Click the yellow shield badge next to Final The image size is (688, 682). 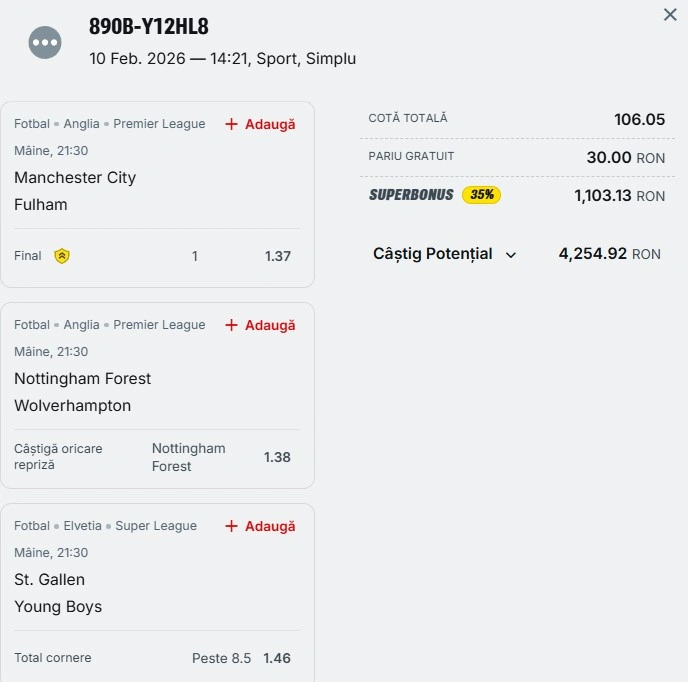62,256
